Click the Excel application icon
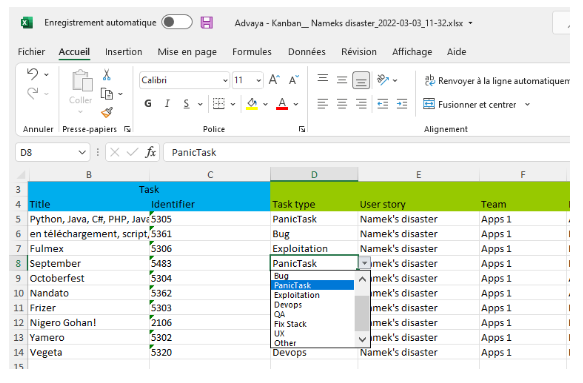 coord(26,23)
